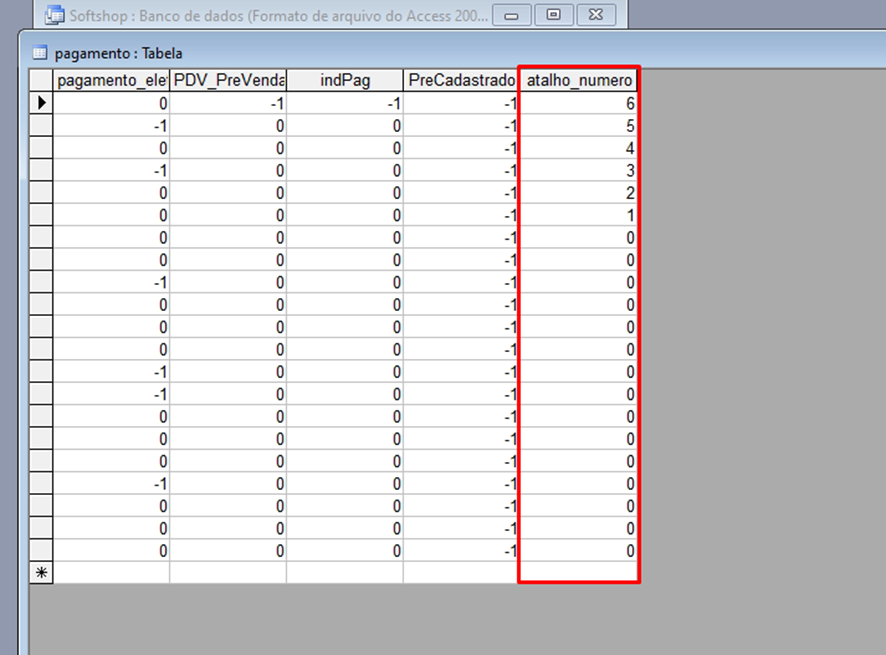Select the second row using its row selector
This screenshot has height=655, width=886.
[41, 126]
